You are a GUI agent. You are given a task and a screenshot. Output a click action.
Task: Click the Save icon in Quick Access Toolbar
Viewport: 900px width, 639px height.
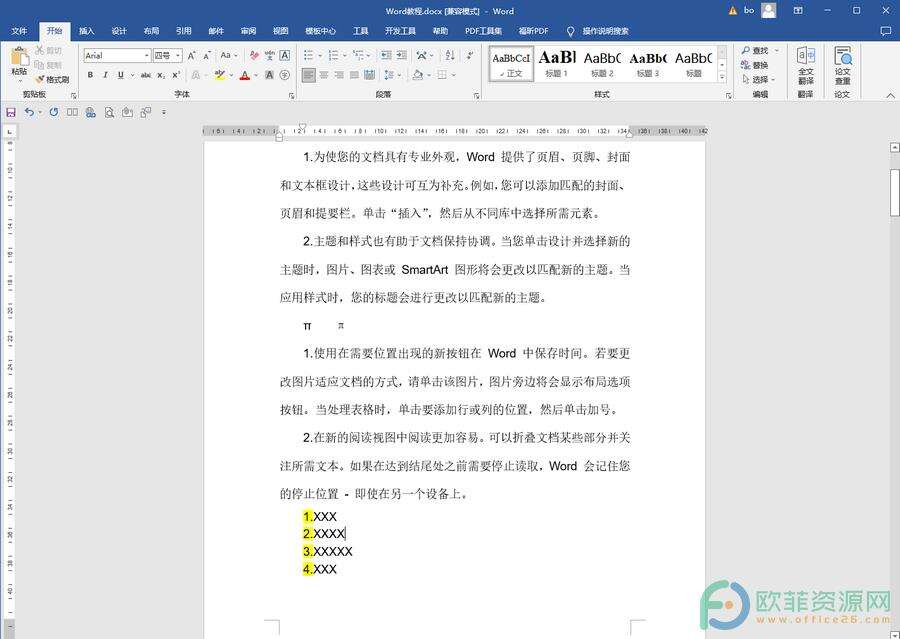(11, 113)
